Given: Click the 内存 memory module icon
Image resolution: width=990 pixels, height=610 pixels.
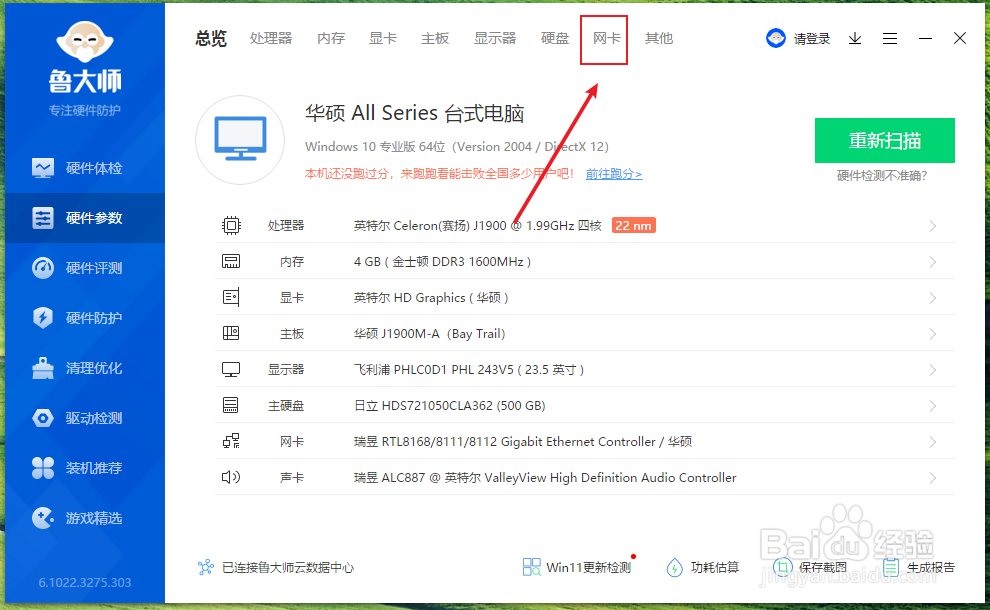Looking at the screenshot, I should (231, 261).
